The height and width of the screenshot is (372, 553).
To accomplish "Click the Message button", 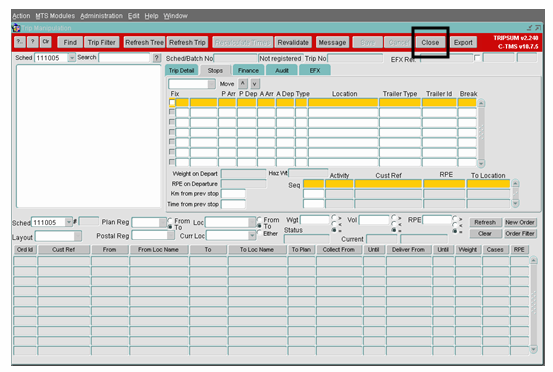I will 332,42.
